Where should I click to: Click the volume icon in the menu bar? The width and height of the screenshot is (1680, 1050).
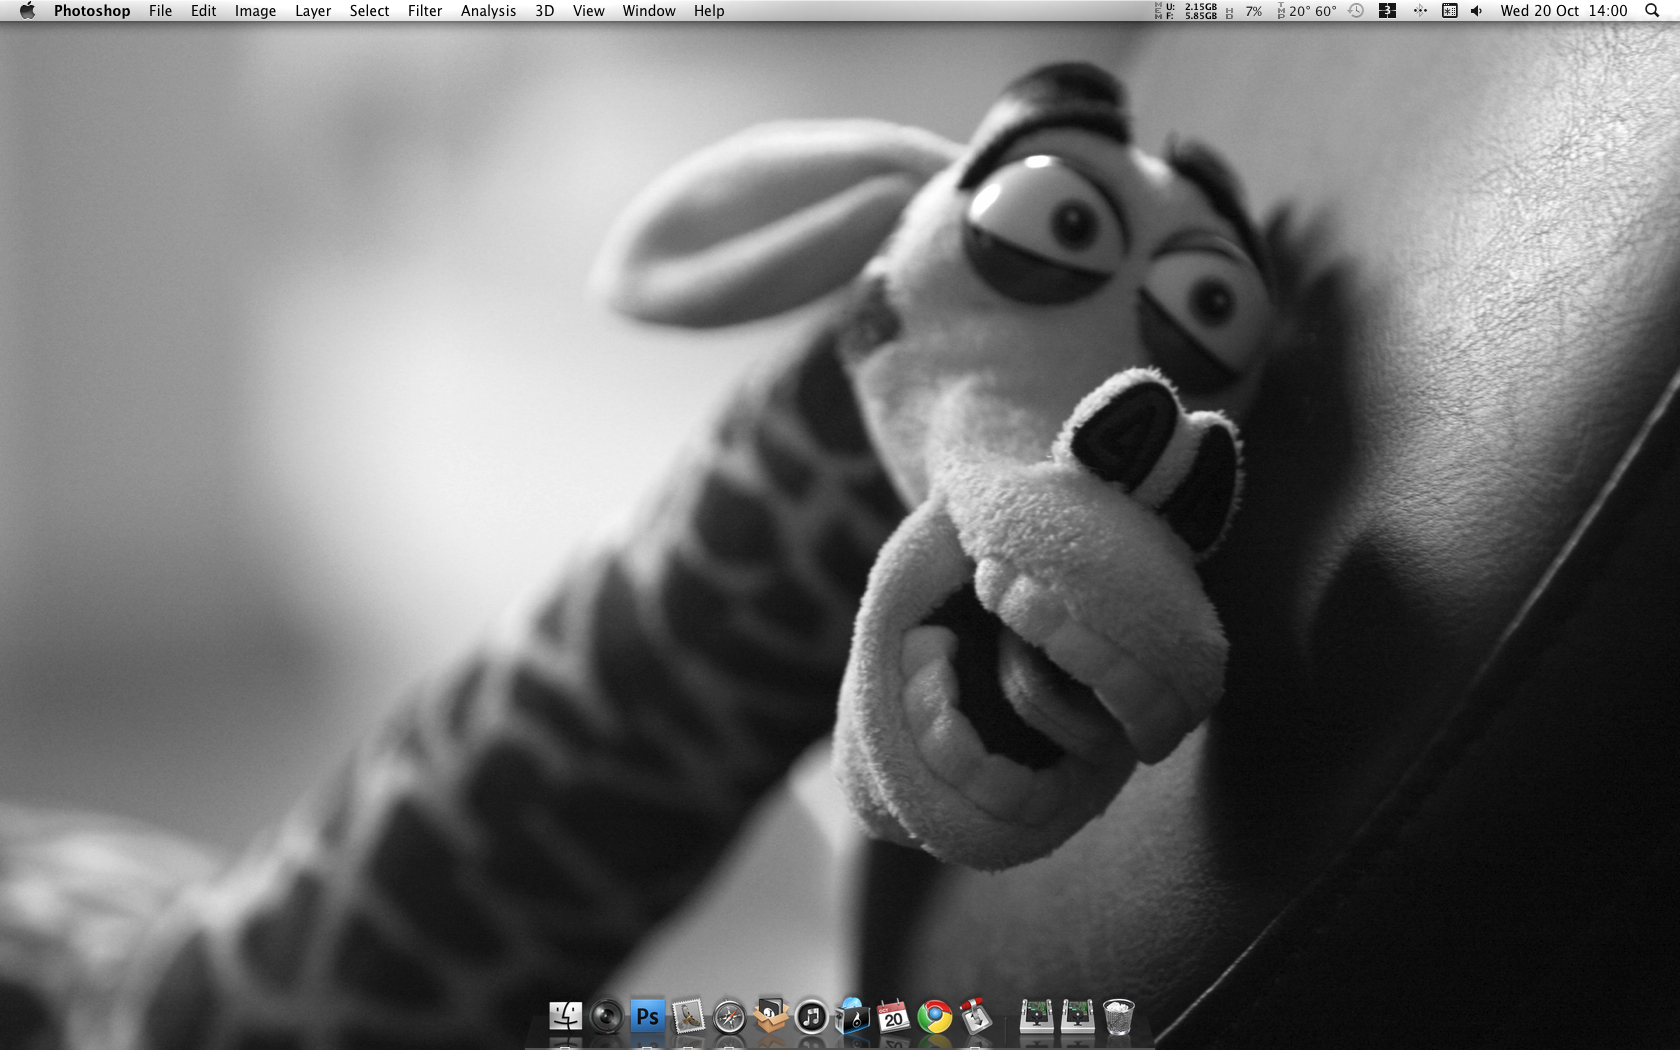(x=1477, y=11)
